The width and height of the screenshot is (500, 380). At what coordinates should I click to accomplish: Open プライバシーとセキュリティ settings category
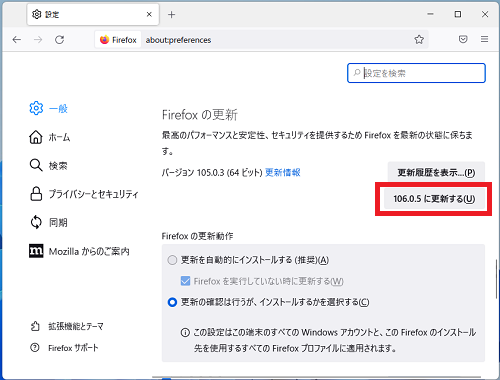tap(84, 194)
